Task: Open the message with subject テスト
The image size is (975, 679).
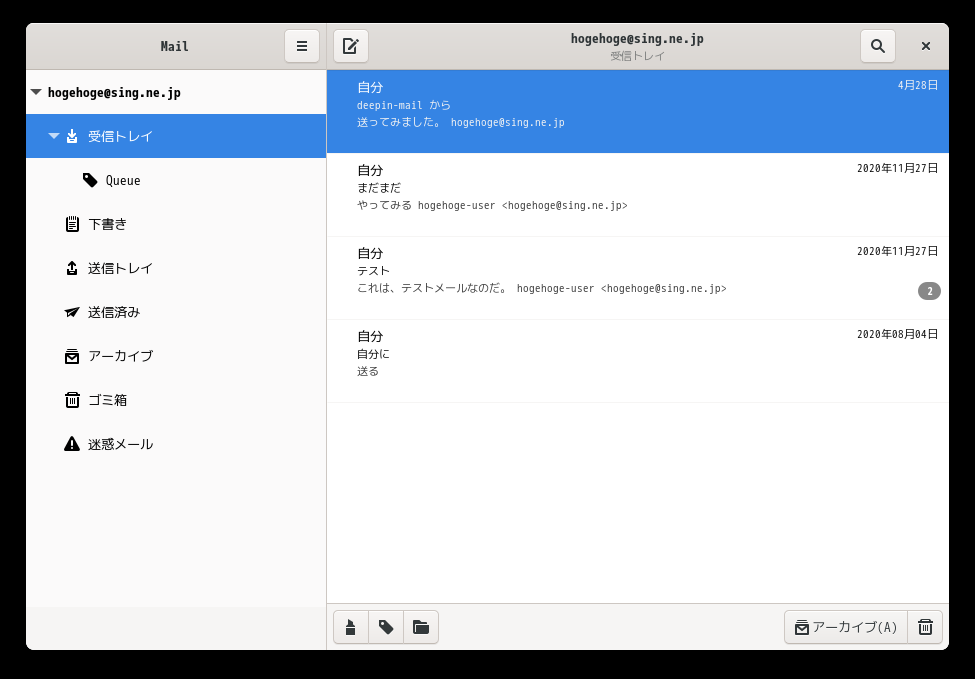Action: (x=638, y=278)
